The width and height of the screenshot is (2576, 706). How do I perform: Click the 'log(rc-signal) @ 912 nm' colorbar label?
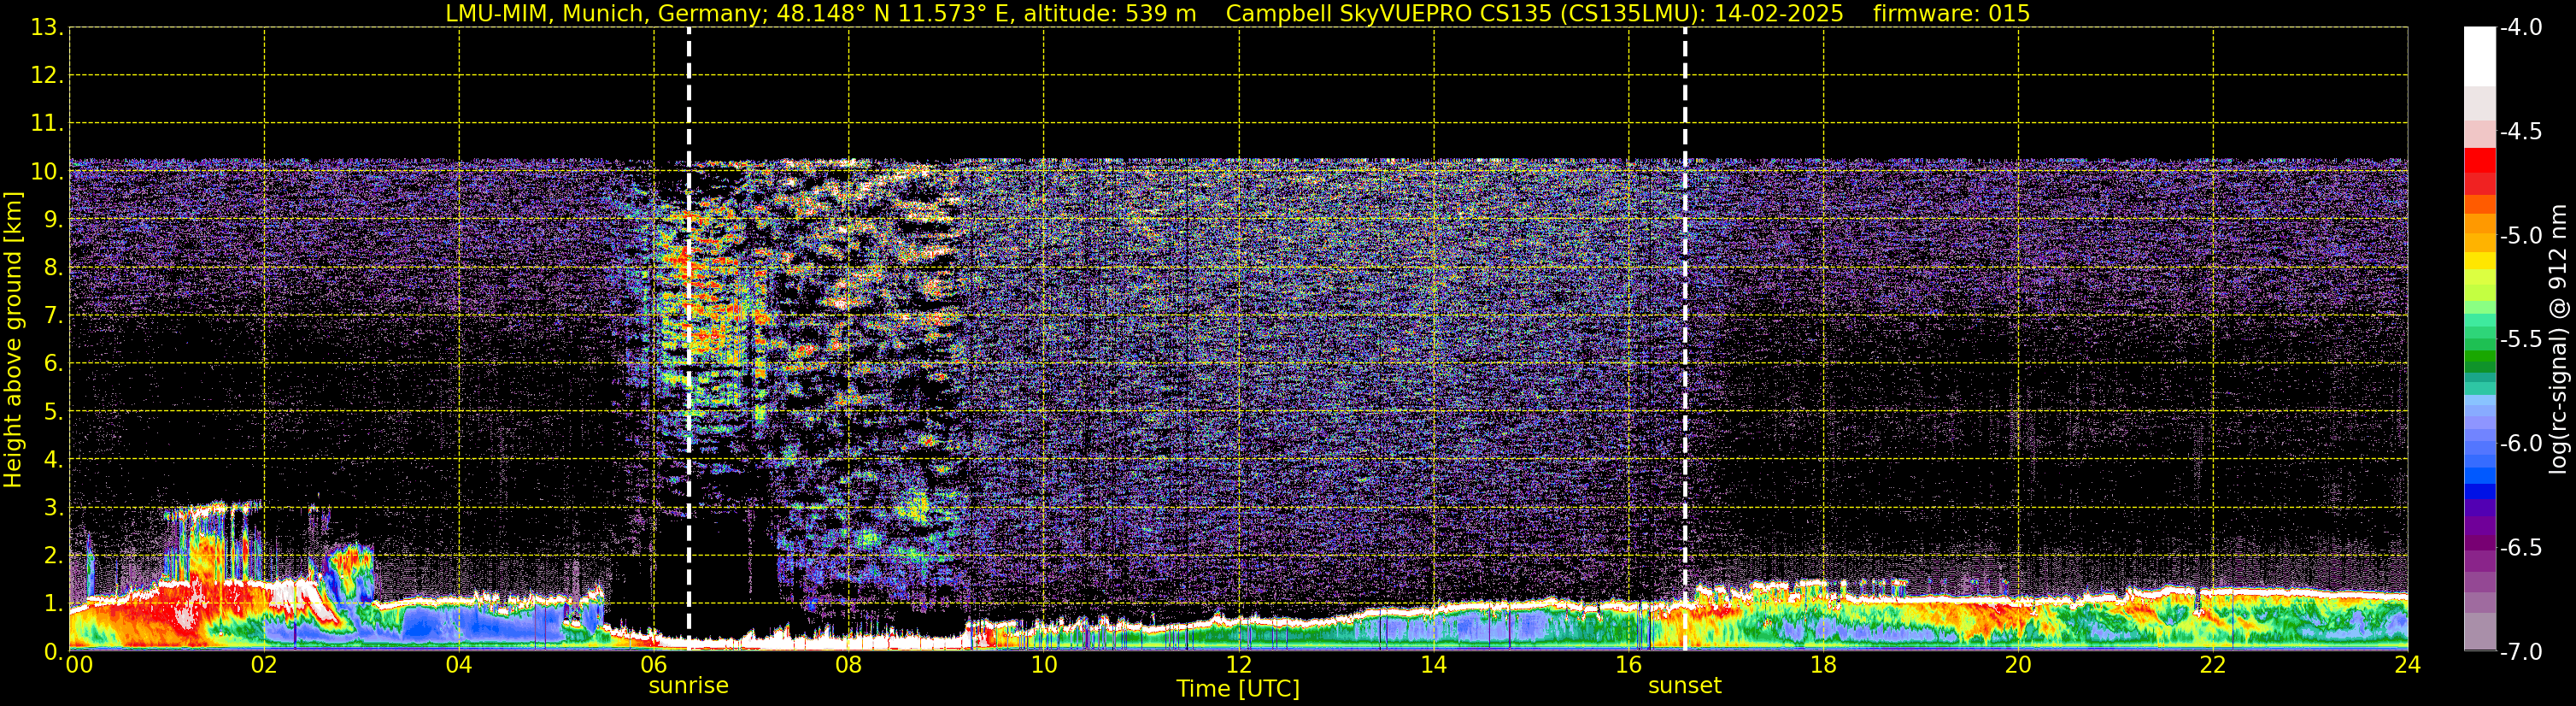[2560, 339]
